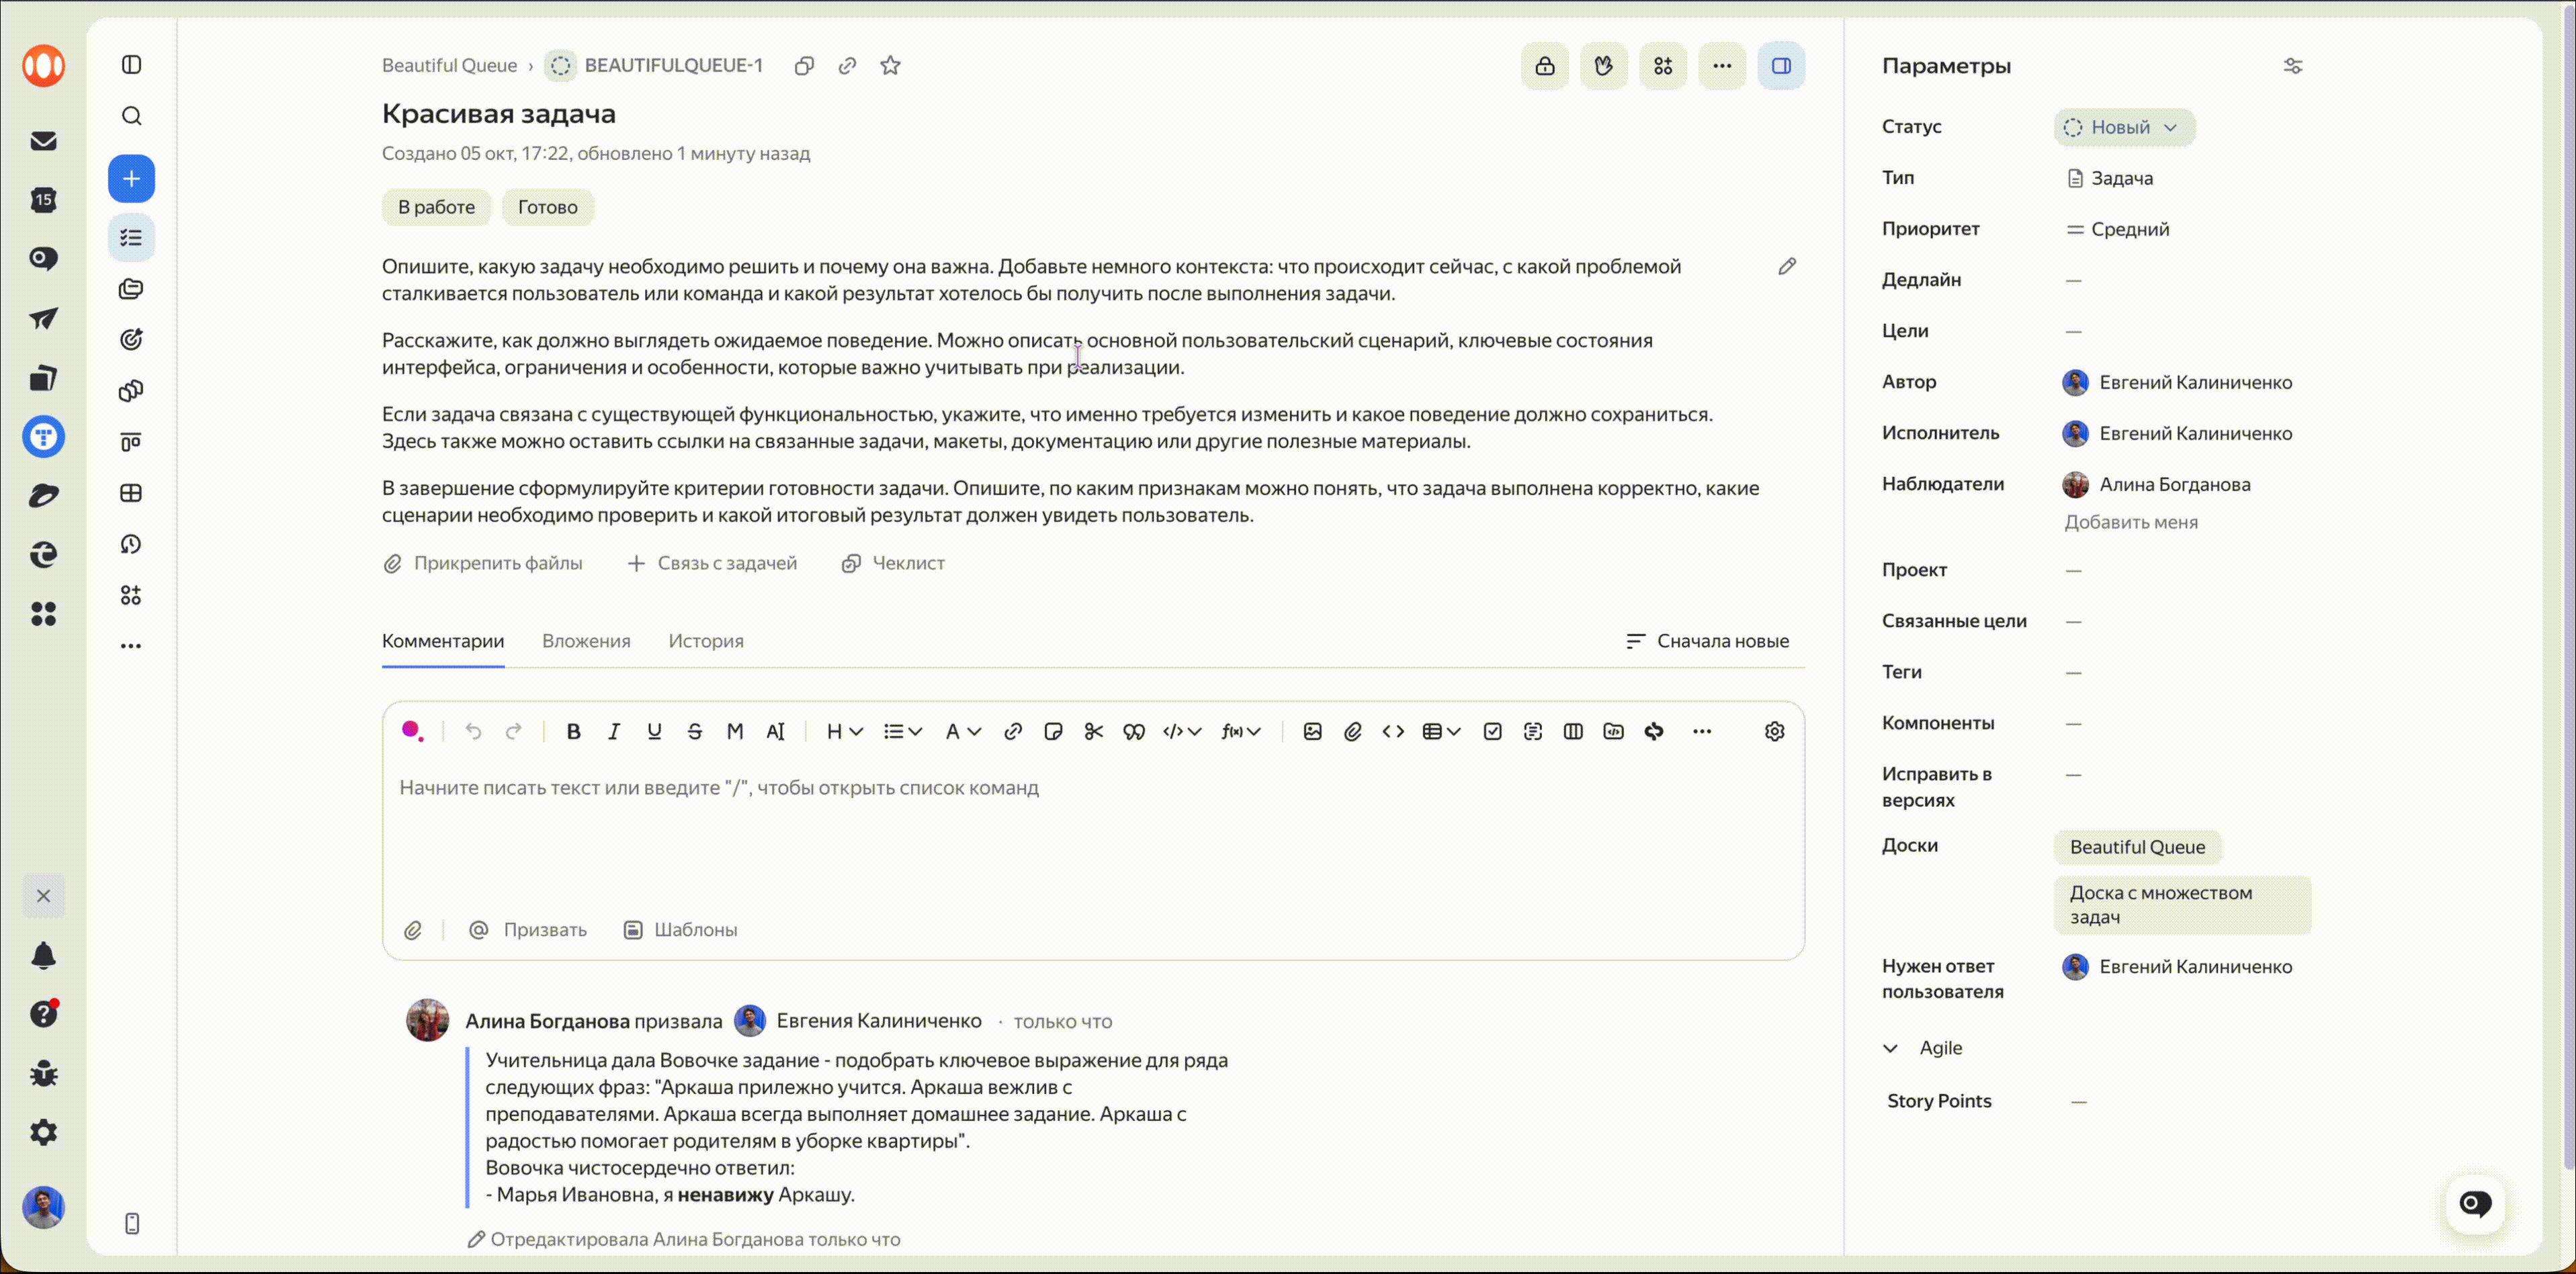Insert a checkbox list in editor
This screenshot has width=2576, height=1274.
click(x=1492, y=732)
